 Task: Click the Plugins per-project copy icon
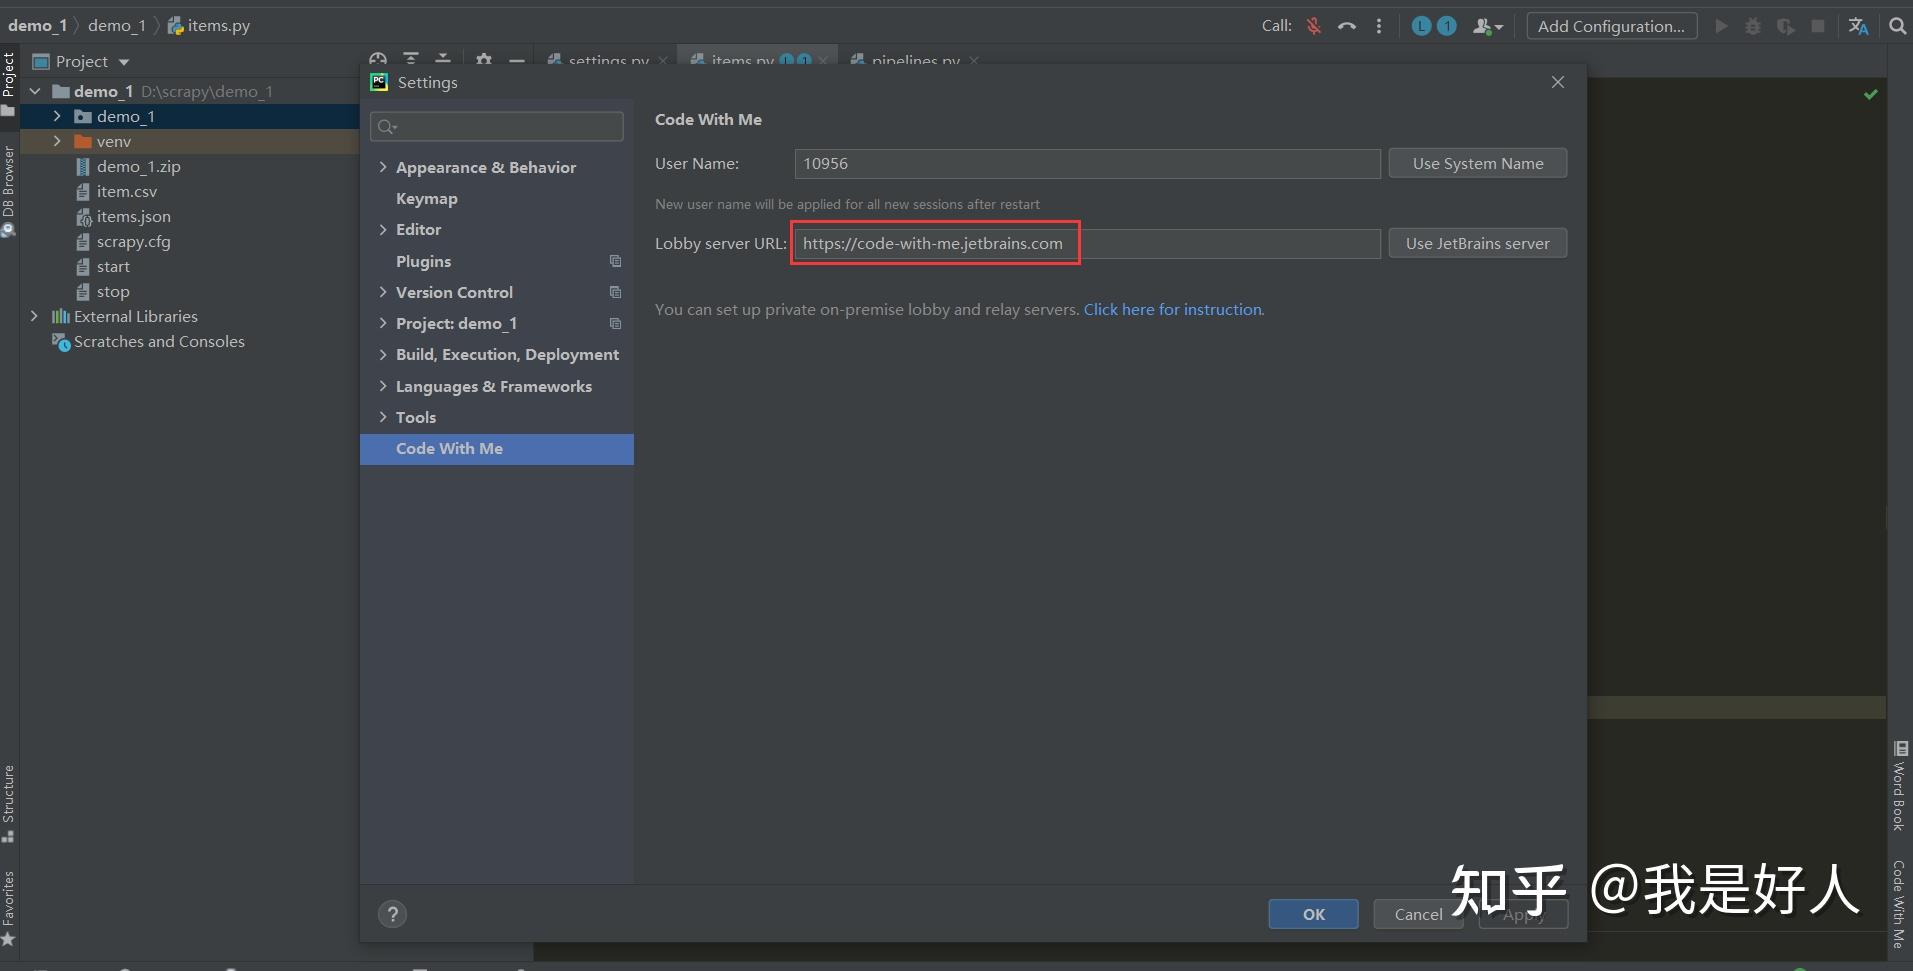coord(616,261)
